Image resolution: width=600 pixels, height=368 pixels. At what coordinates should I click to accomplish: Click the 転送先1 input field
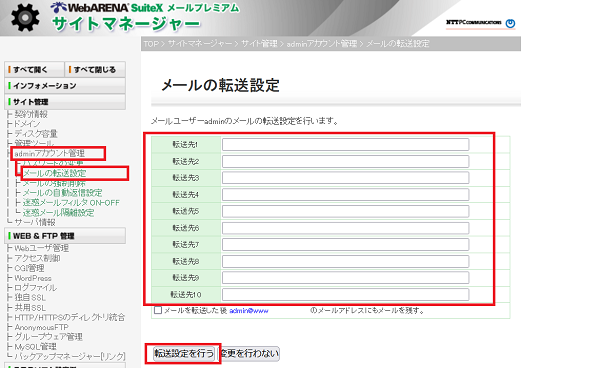click(x=346, y=145)
